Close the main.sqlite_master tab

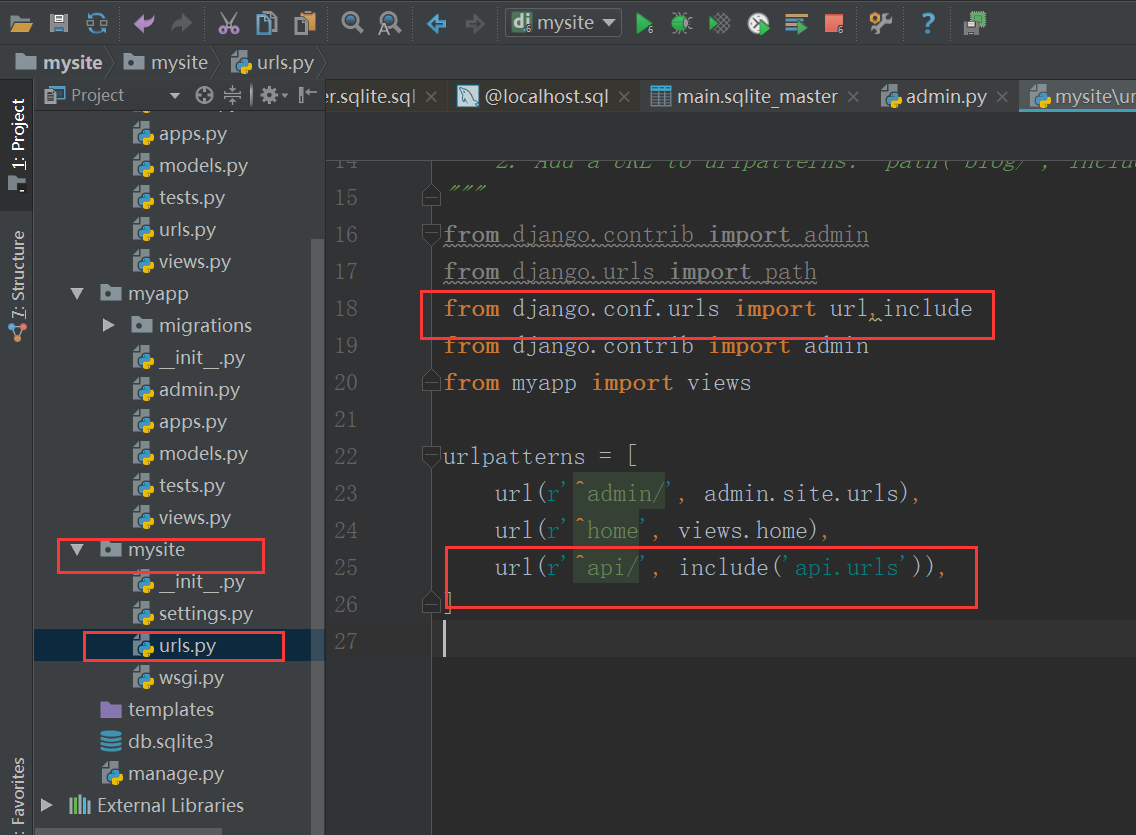pos(853,97)
